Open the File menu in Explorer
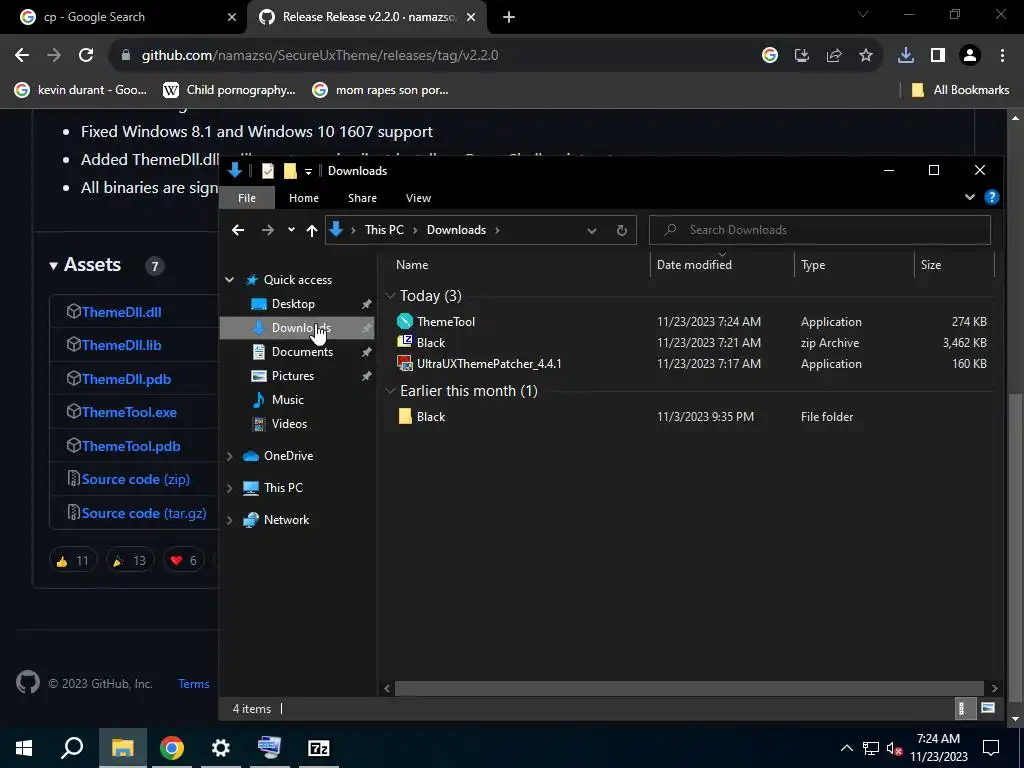This screenshot has width=1024, height=768. pyautogui.click(x=247, y=198)
